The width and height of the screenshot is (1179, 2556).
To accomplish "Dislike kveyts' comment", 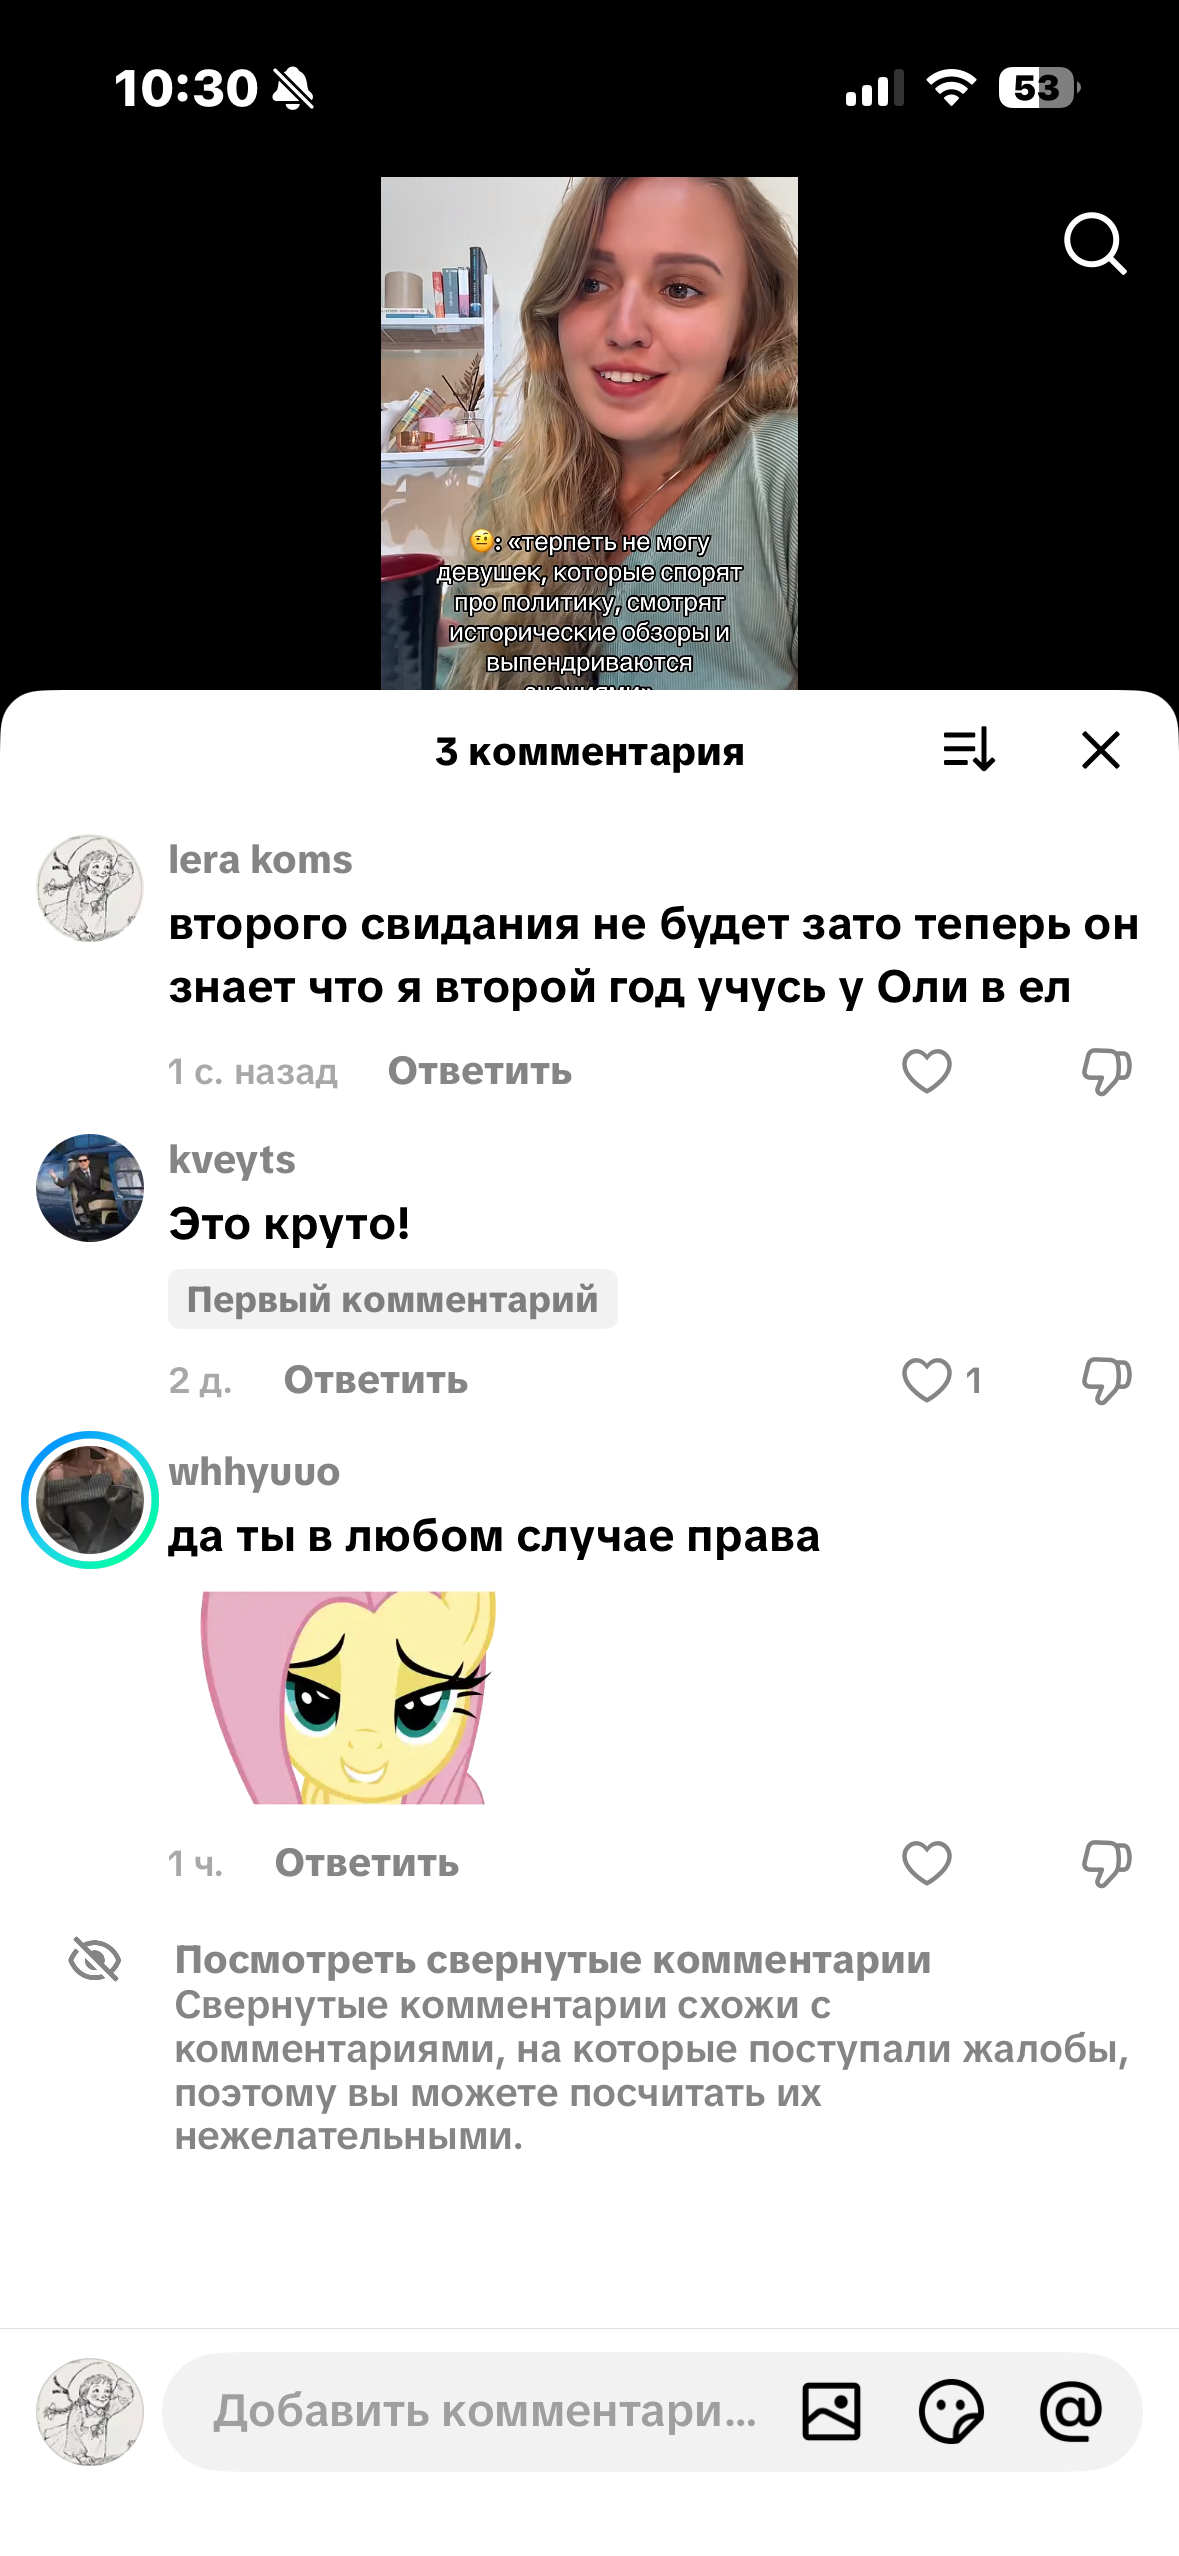I will tap(1106, 1380).
